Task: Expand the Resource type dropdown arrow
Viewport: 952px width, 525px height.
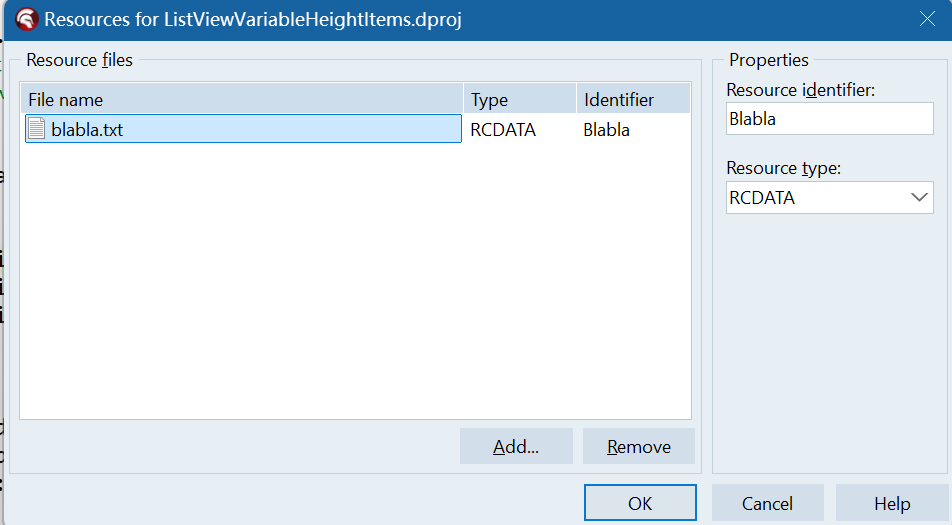Action: [x=920, y=197]
